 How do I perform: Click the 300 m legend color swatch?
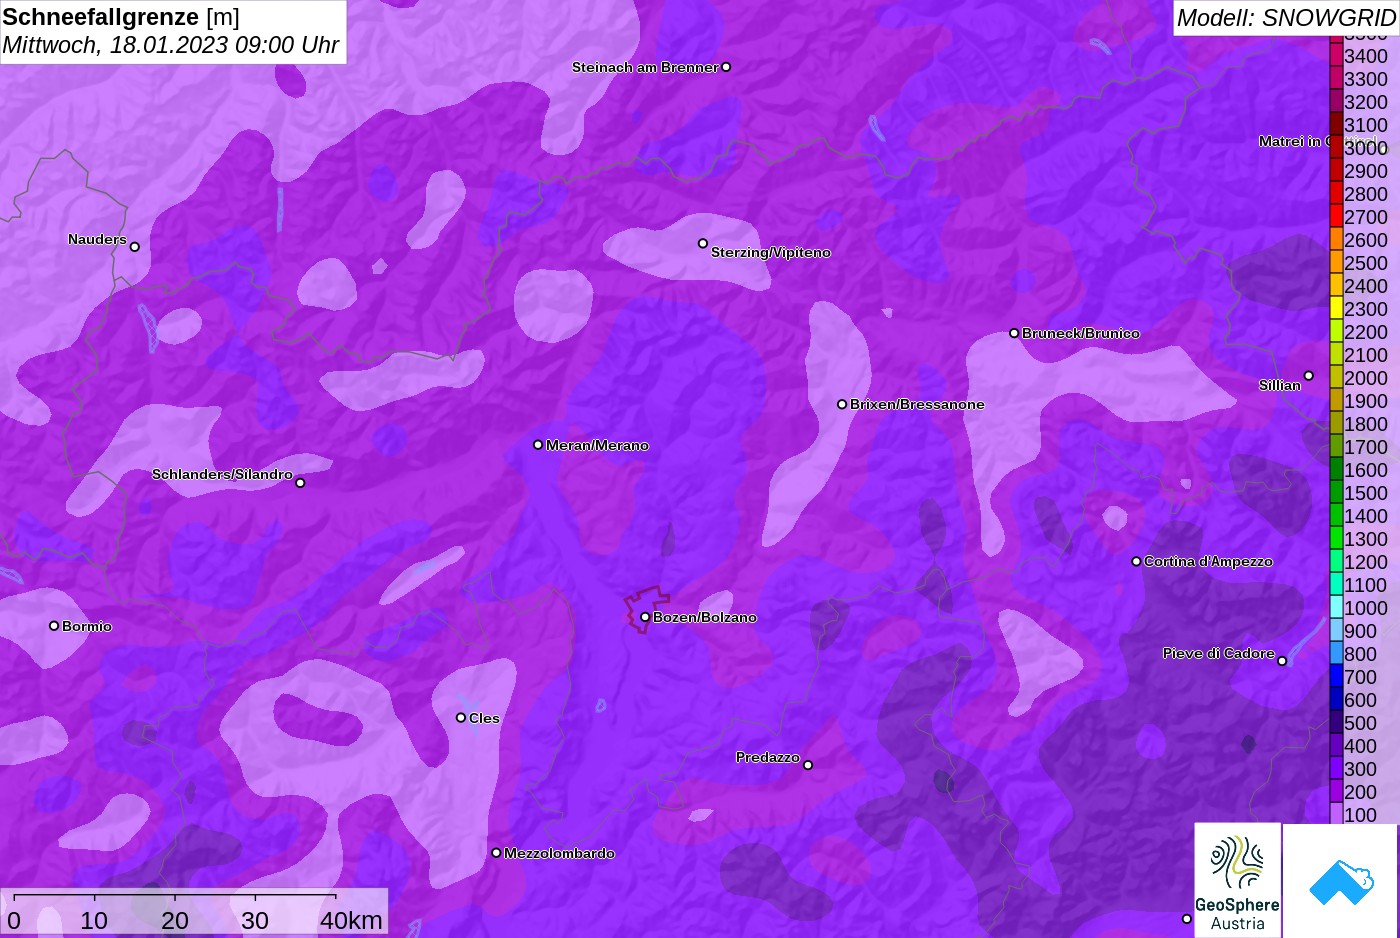(1336, 768)
